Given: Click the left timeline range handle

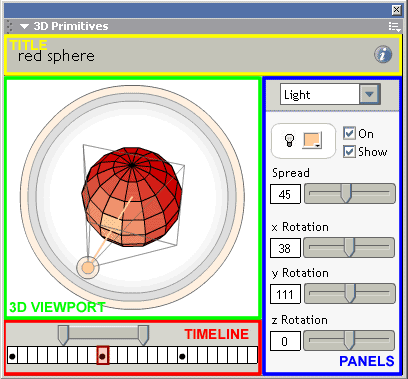Looking at the screenshot, I should coord(63,335).
